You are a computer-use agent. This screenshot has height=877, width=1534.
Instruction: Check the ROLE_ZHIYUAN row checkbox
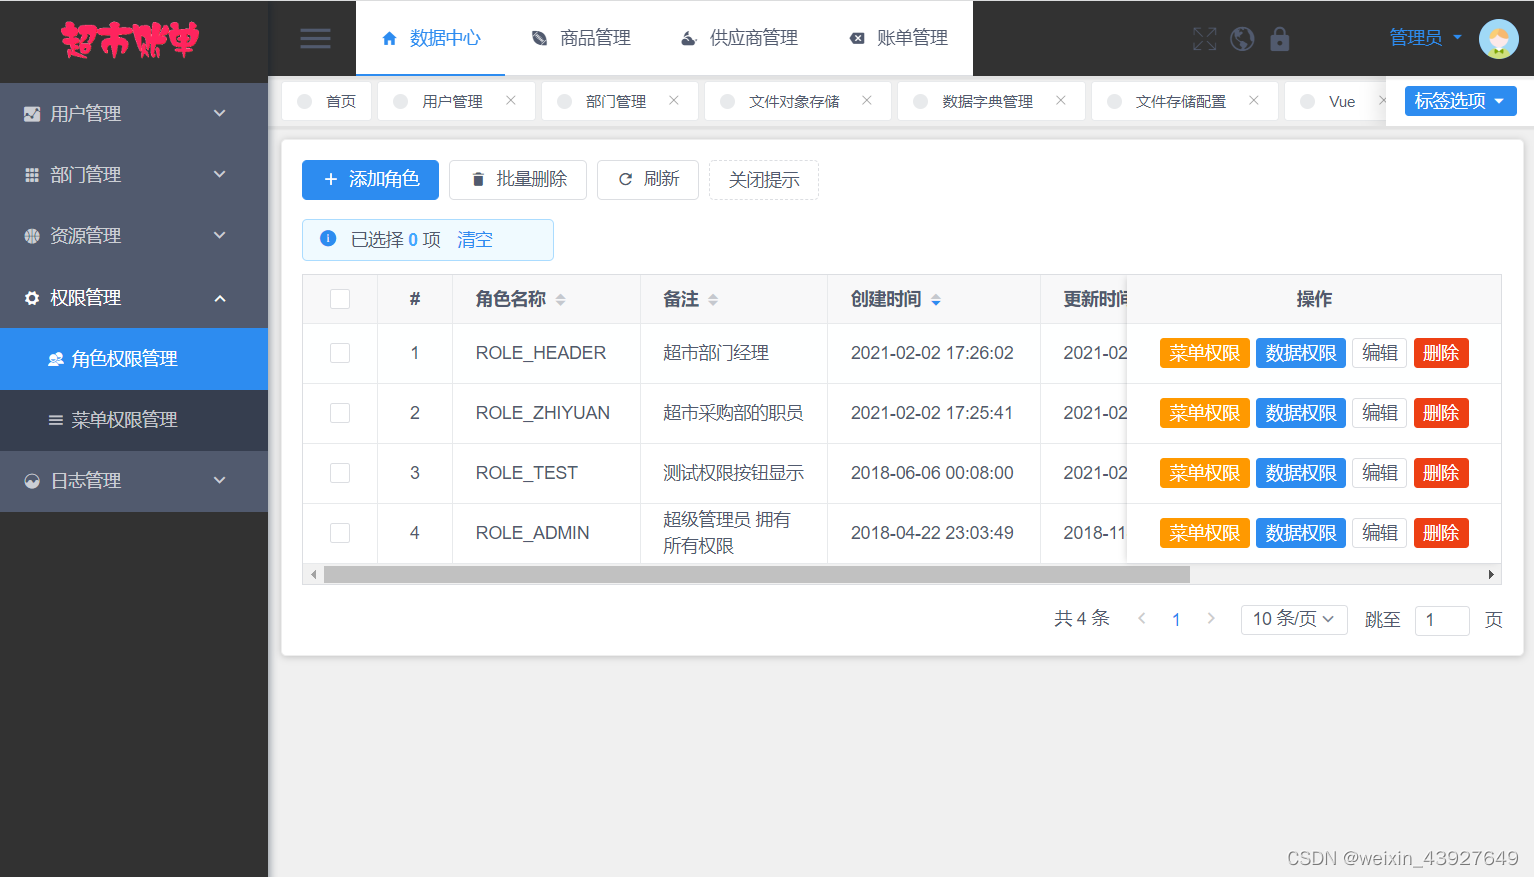click(x=340, y=413)
